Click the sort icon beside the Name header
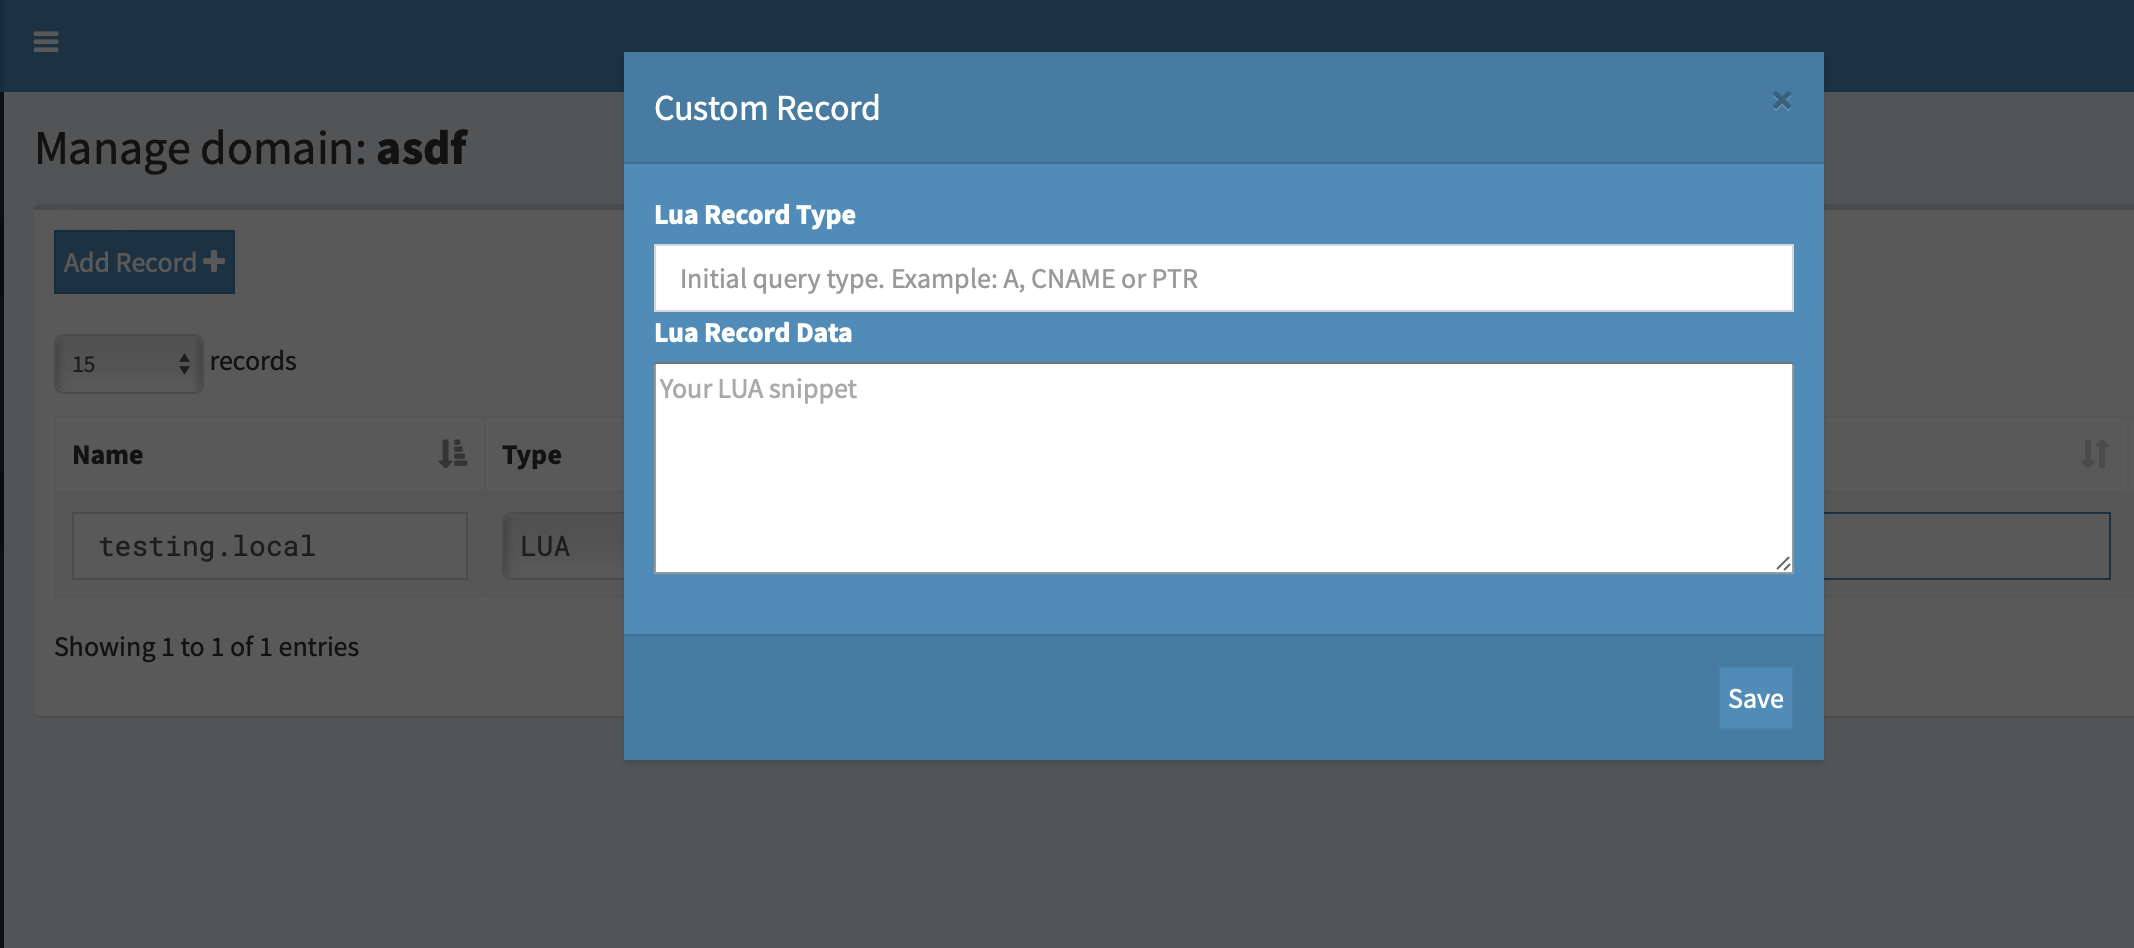 coord(452,454)
